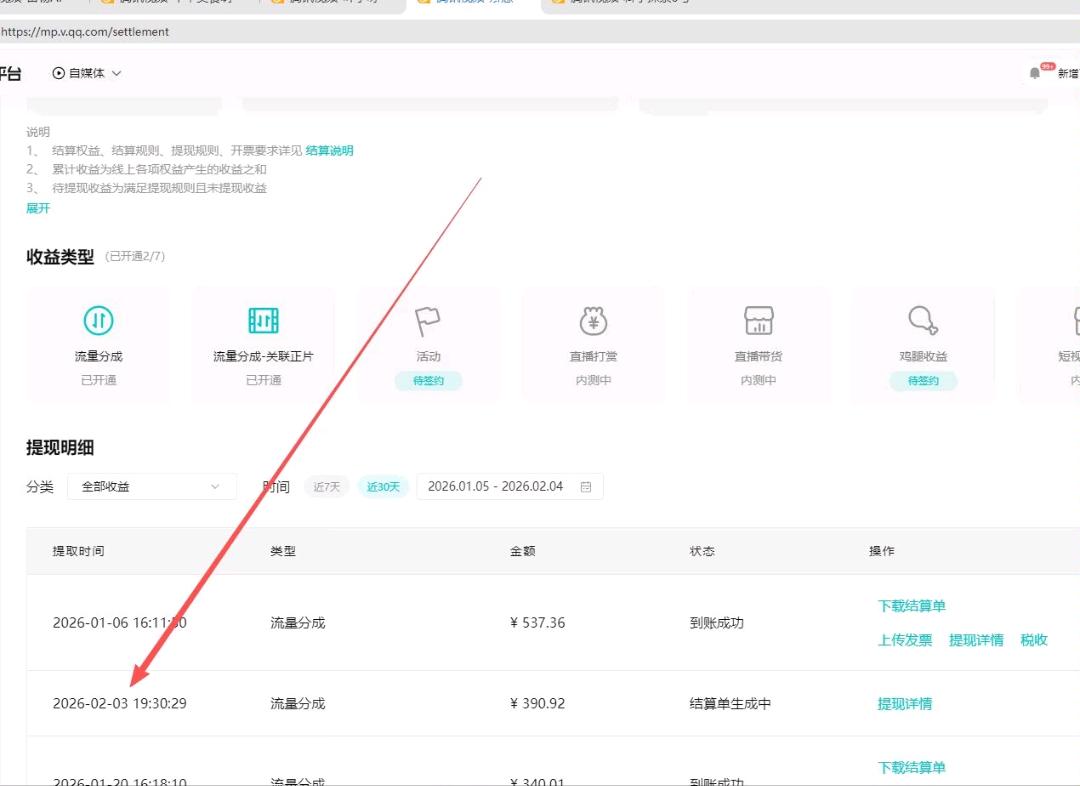Click the 鸡腿收益 drumstick icon

pos(923,321)
